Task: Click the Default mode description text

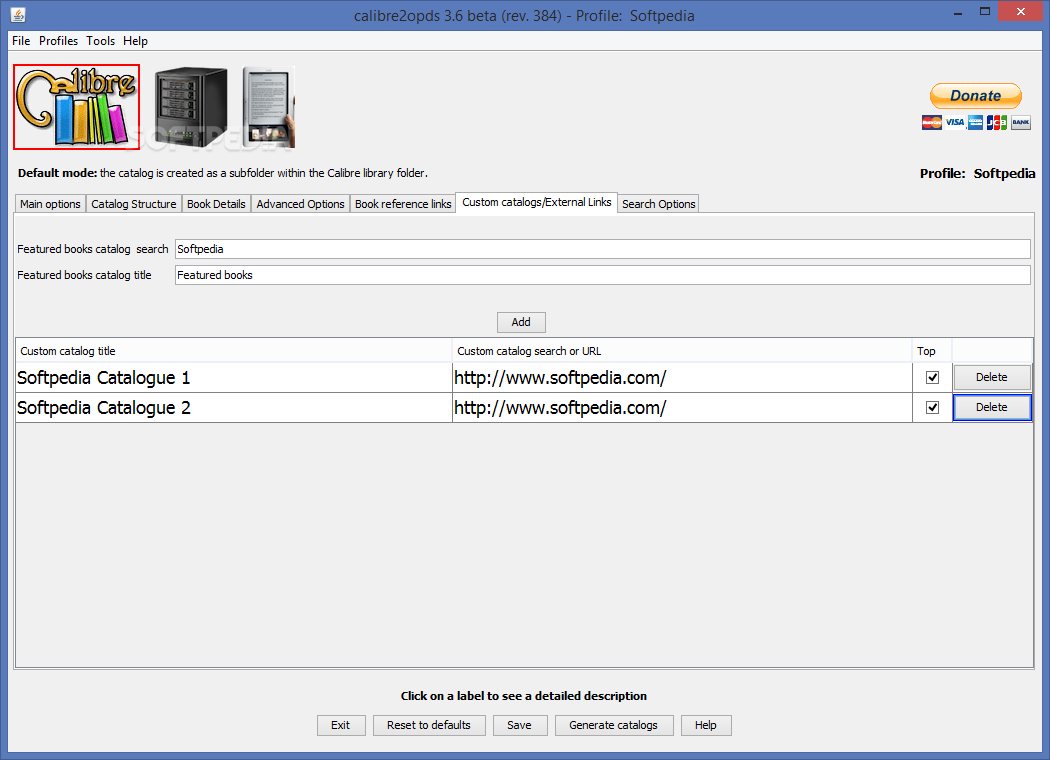Action: [x=222, y=173]
